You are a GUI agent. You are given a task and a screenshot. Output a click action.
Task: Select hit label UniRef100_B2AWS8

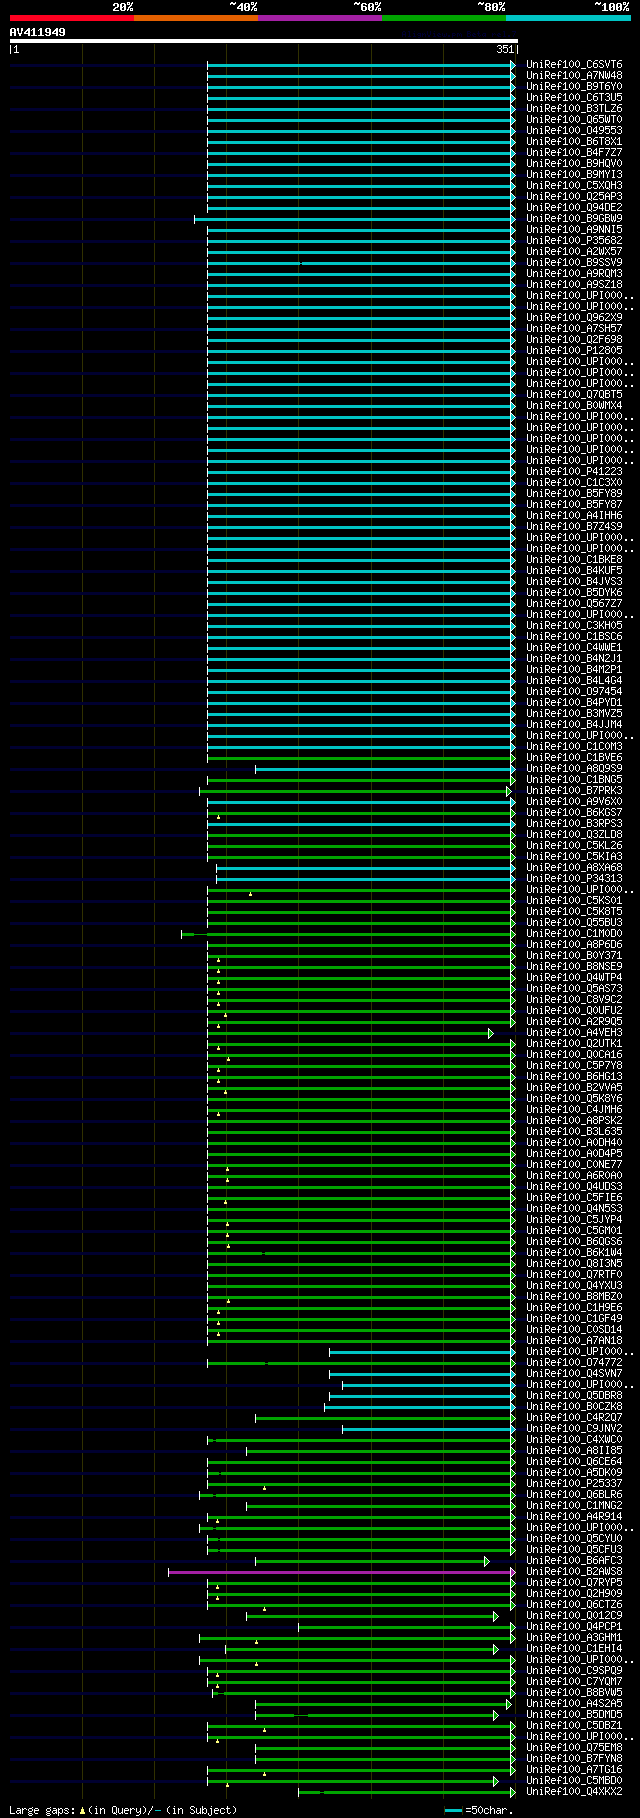574,1572
